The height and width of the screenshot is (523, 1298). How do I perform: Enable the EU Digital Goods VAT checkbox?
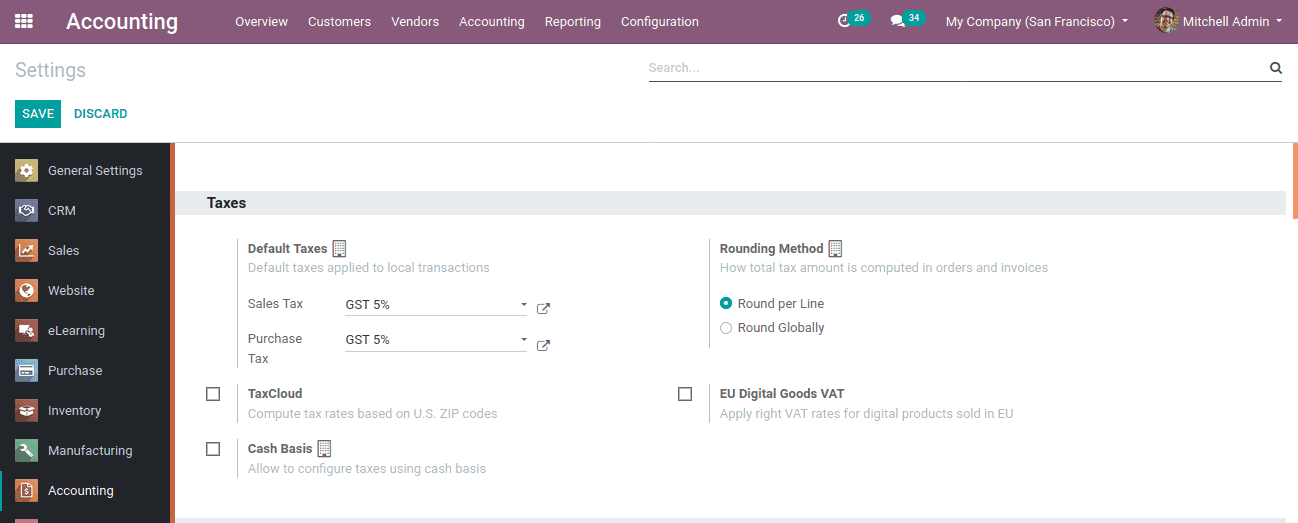click(685, 394)
